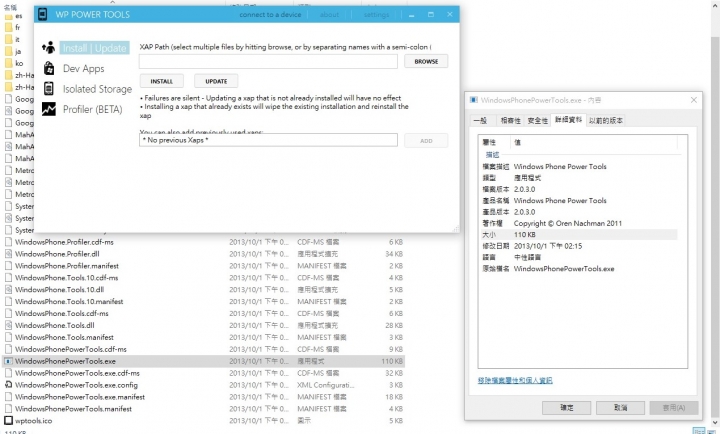Screen dimensions: 720x434
Task: Click the 'it' folder icon in Explorer
Action: point(8,39)
